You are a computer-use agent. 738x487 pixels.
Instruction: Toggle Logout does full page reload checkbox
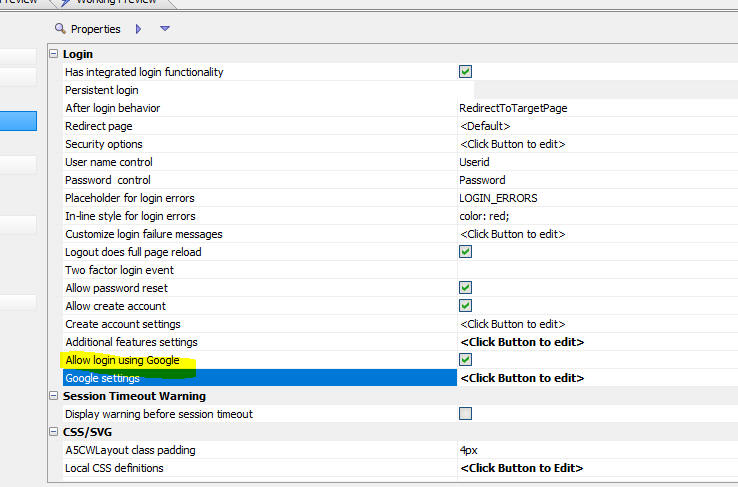(465, 252)
